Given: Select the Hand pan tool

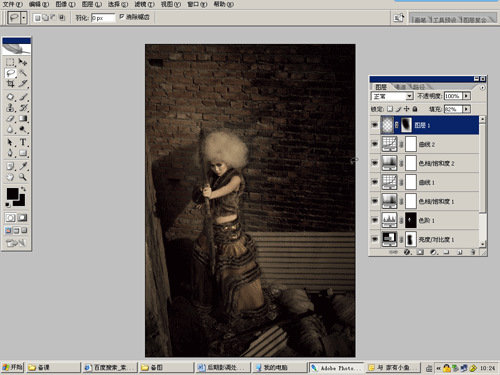Looking at the screenshot, I should click(x=10, y=177).
